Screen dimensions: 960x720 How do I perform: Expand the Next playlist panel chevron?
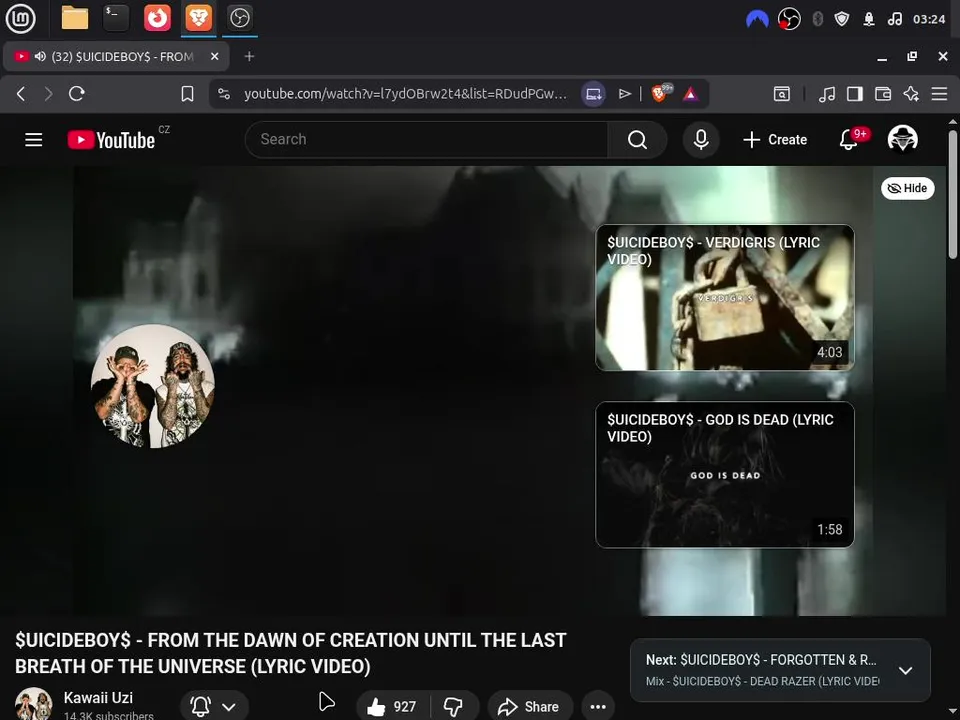(905, 670)
